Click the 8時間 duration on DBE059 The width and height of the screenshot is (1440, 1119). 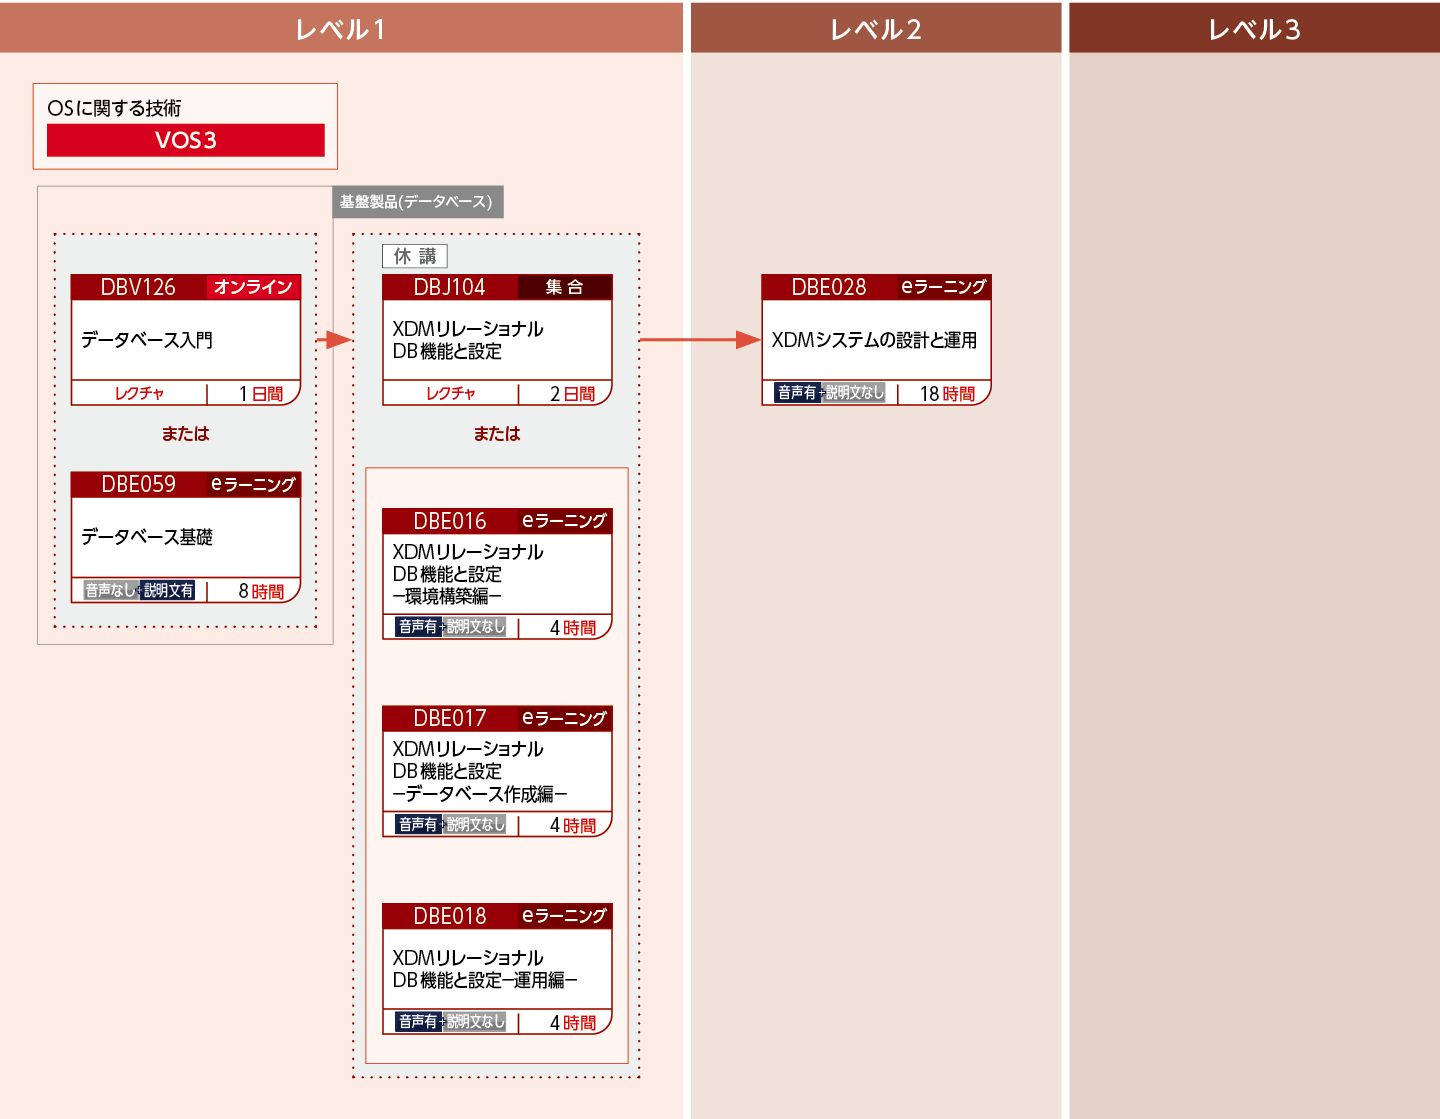[x=261, y=591]
